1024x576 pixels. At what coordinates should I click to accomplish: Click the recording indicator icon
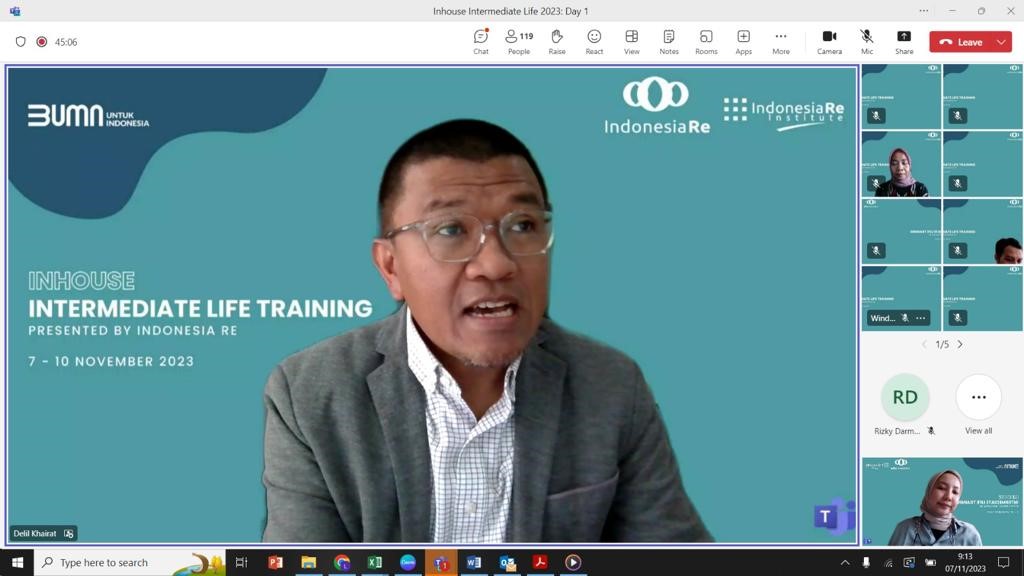tap(42, 42)
